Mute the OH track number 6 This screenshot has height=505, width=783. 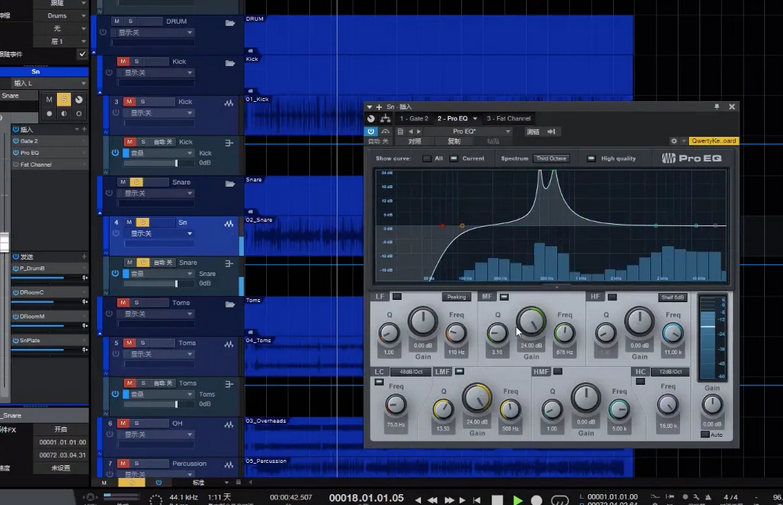tap(123, 423)
